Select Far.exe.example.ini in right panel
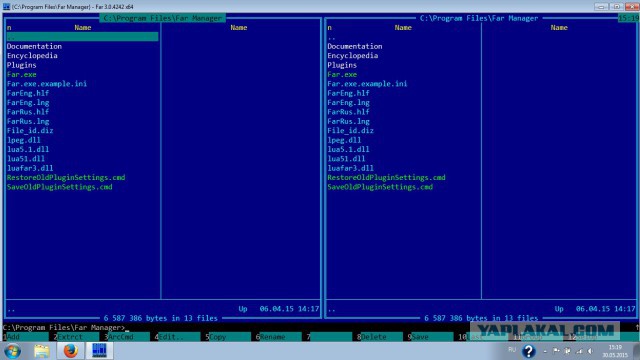 (367, 84)
